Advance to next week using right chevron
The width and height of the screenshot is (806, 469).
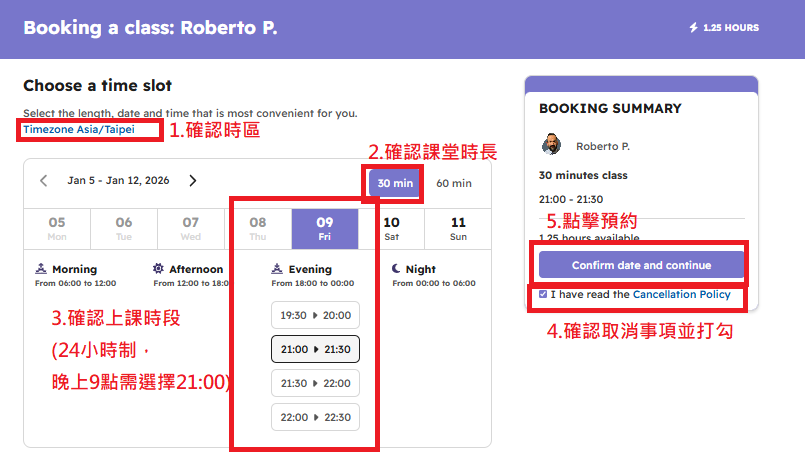(x=193, y=181)
